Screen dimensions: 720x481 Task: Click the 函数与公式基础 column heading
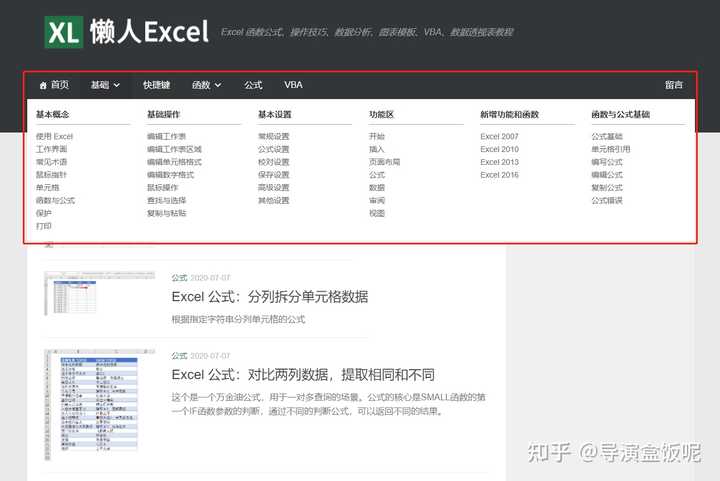[x=620, y=114]
